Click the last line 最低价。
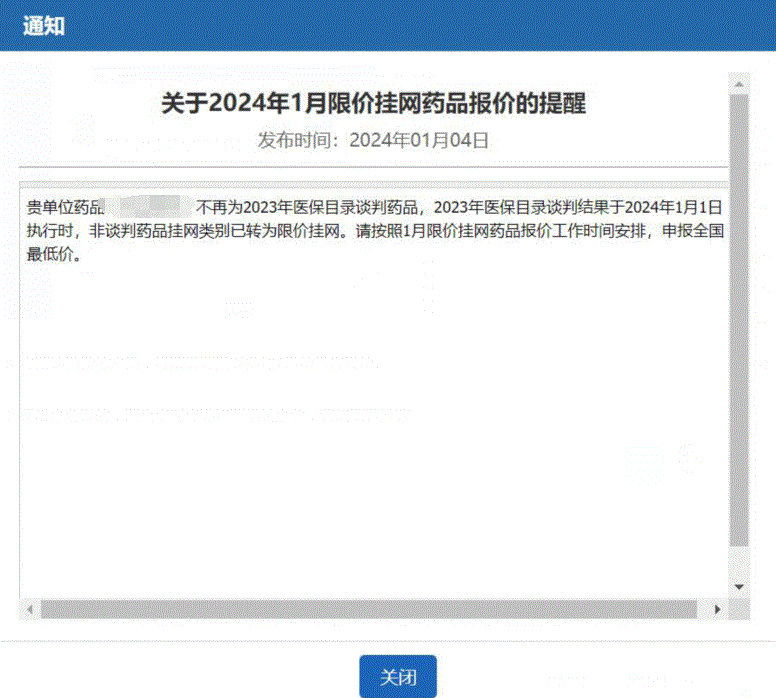This screenshot has width=776, height=698. [54, 253]
